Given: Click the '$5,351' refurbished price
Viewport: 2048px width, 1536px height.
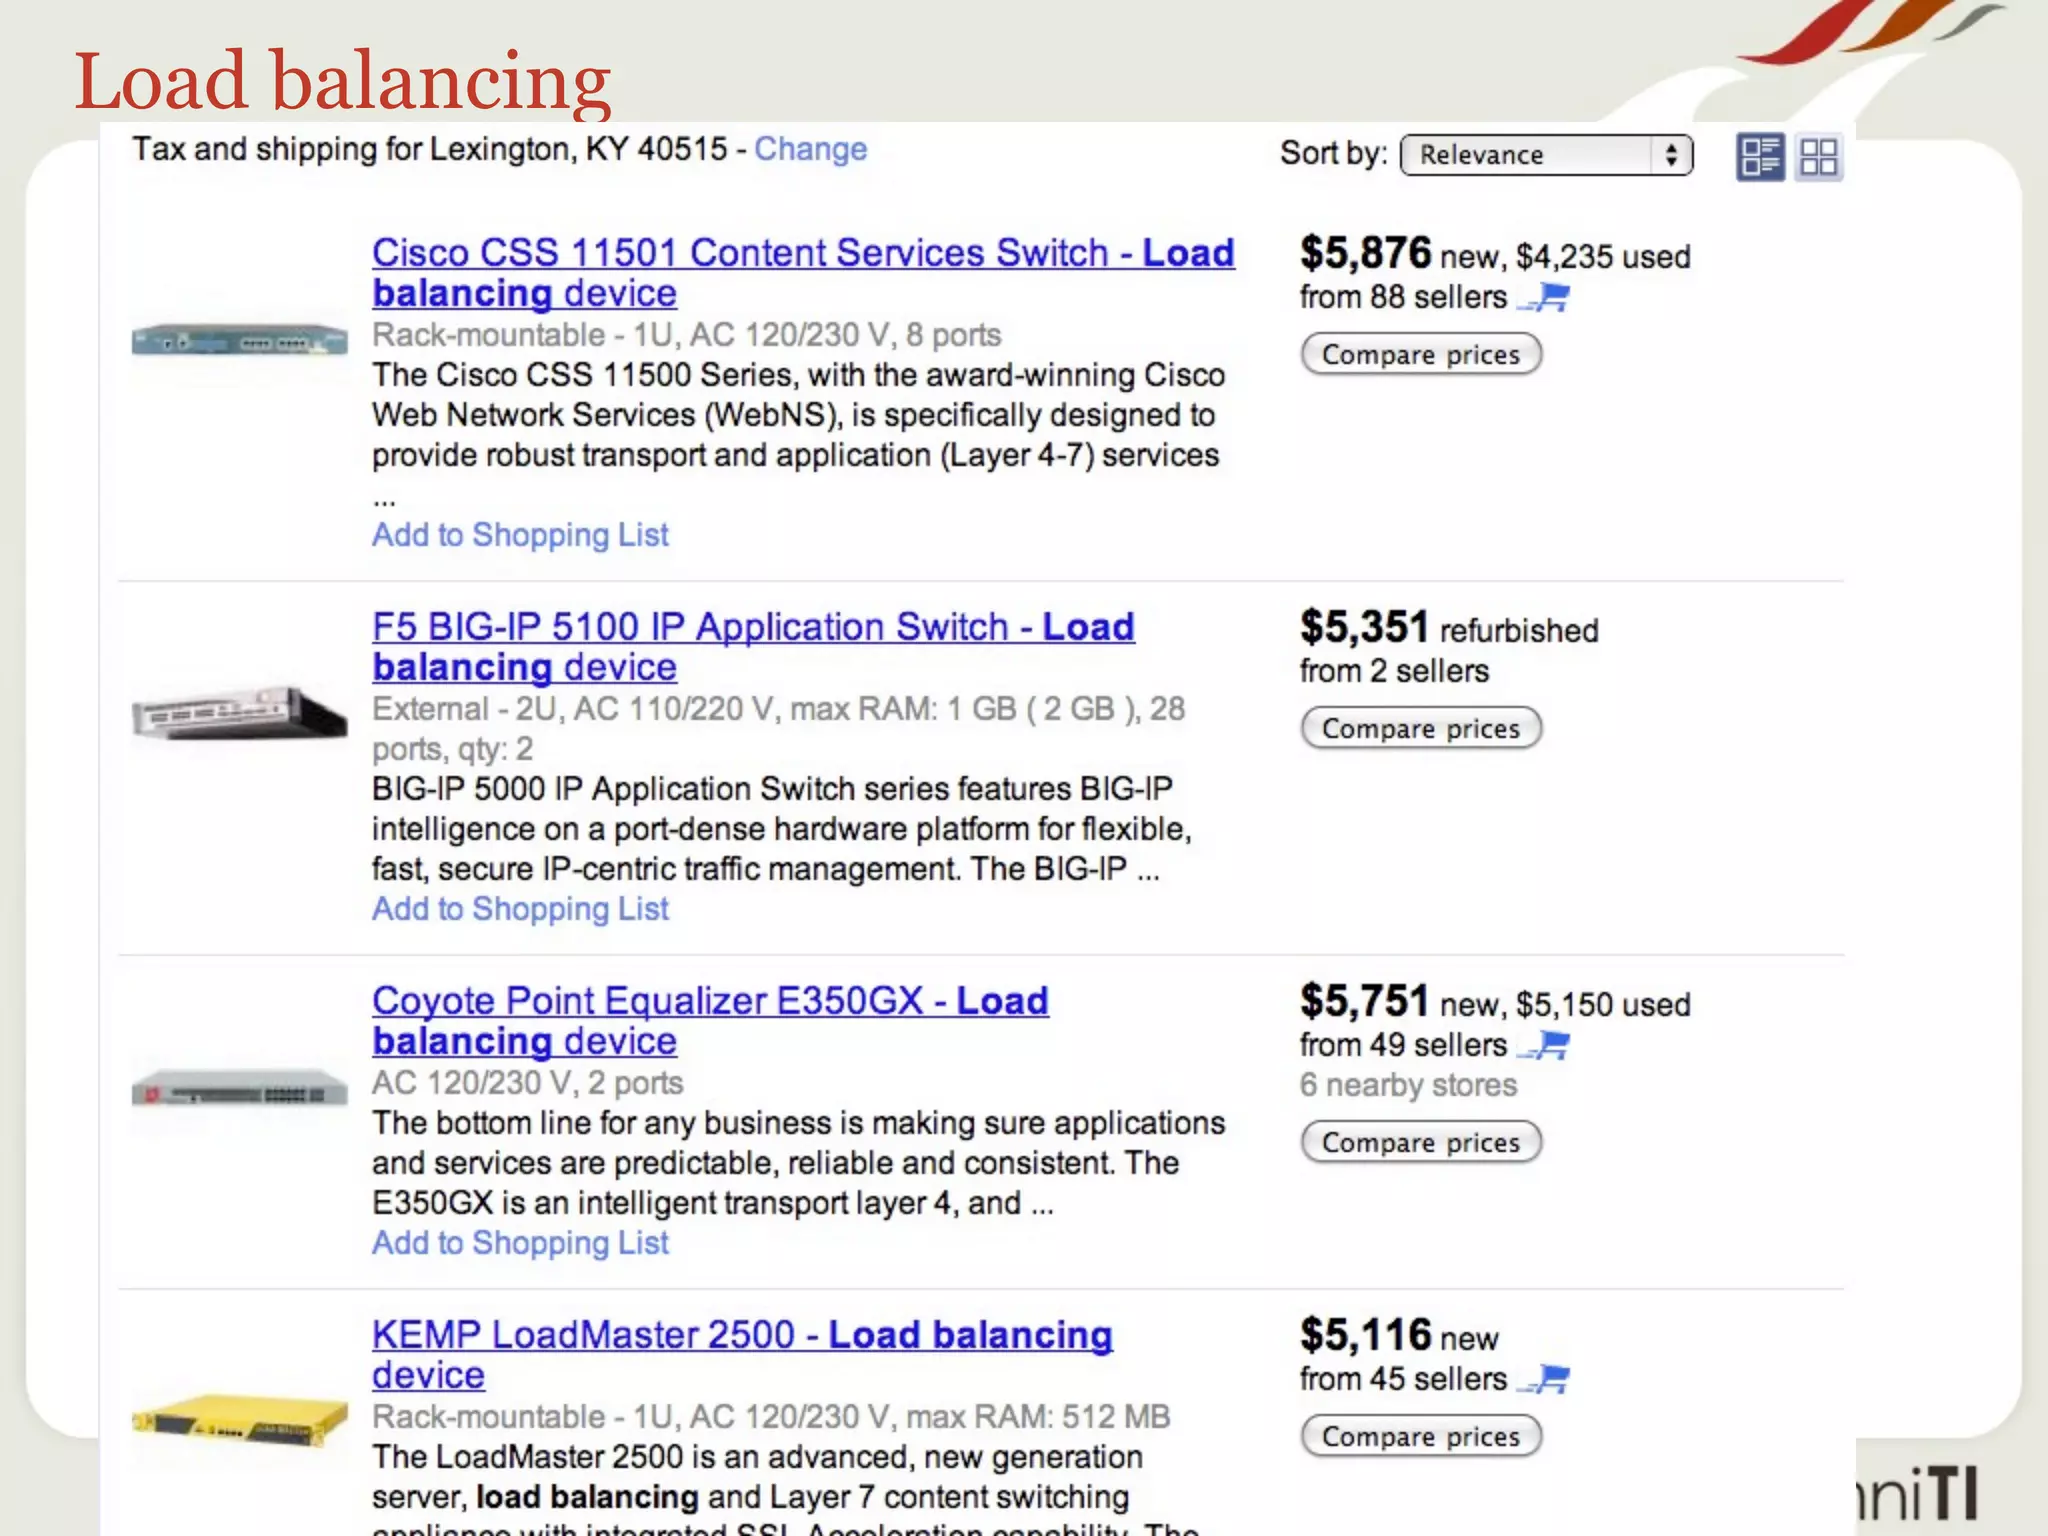Looking at the screenshot, I should point(1364,627).
